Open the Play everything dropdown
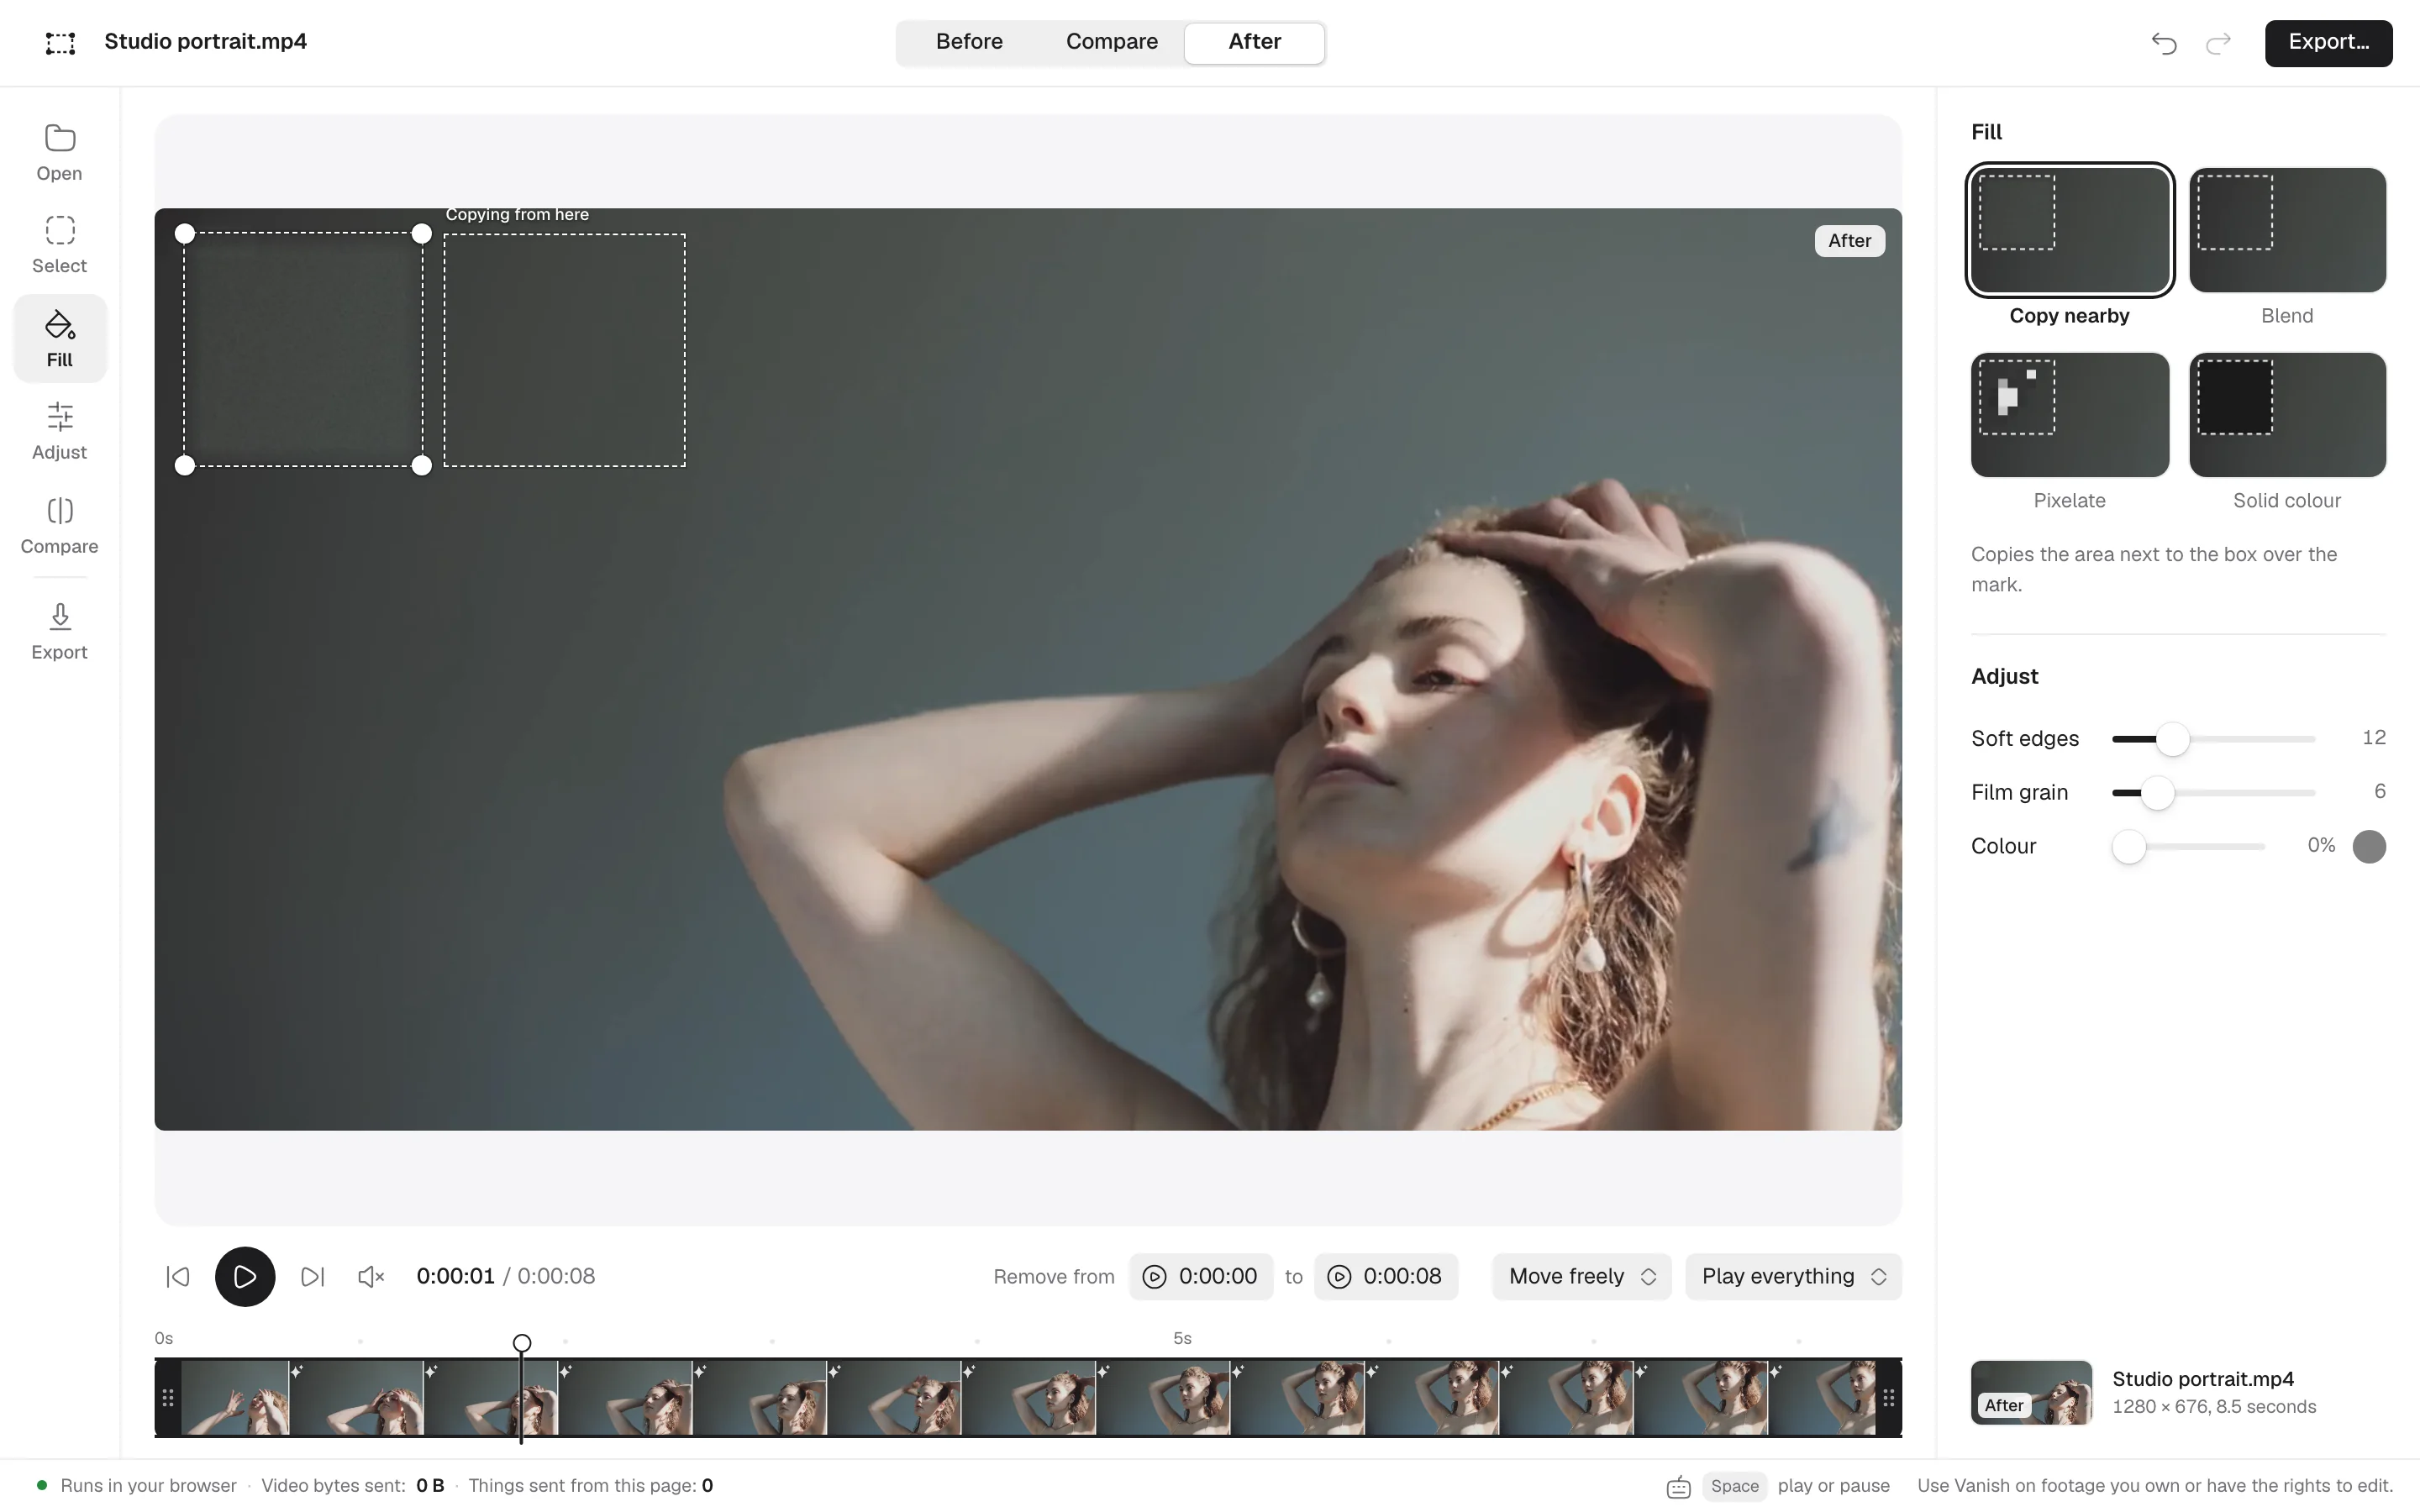This screenshot has height=1512, width=2420. (1793, 1277)
